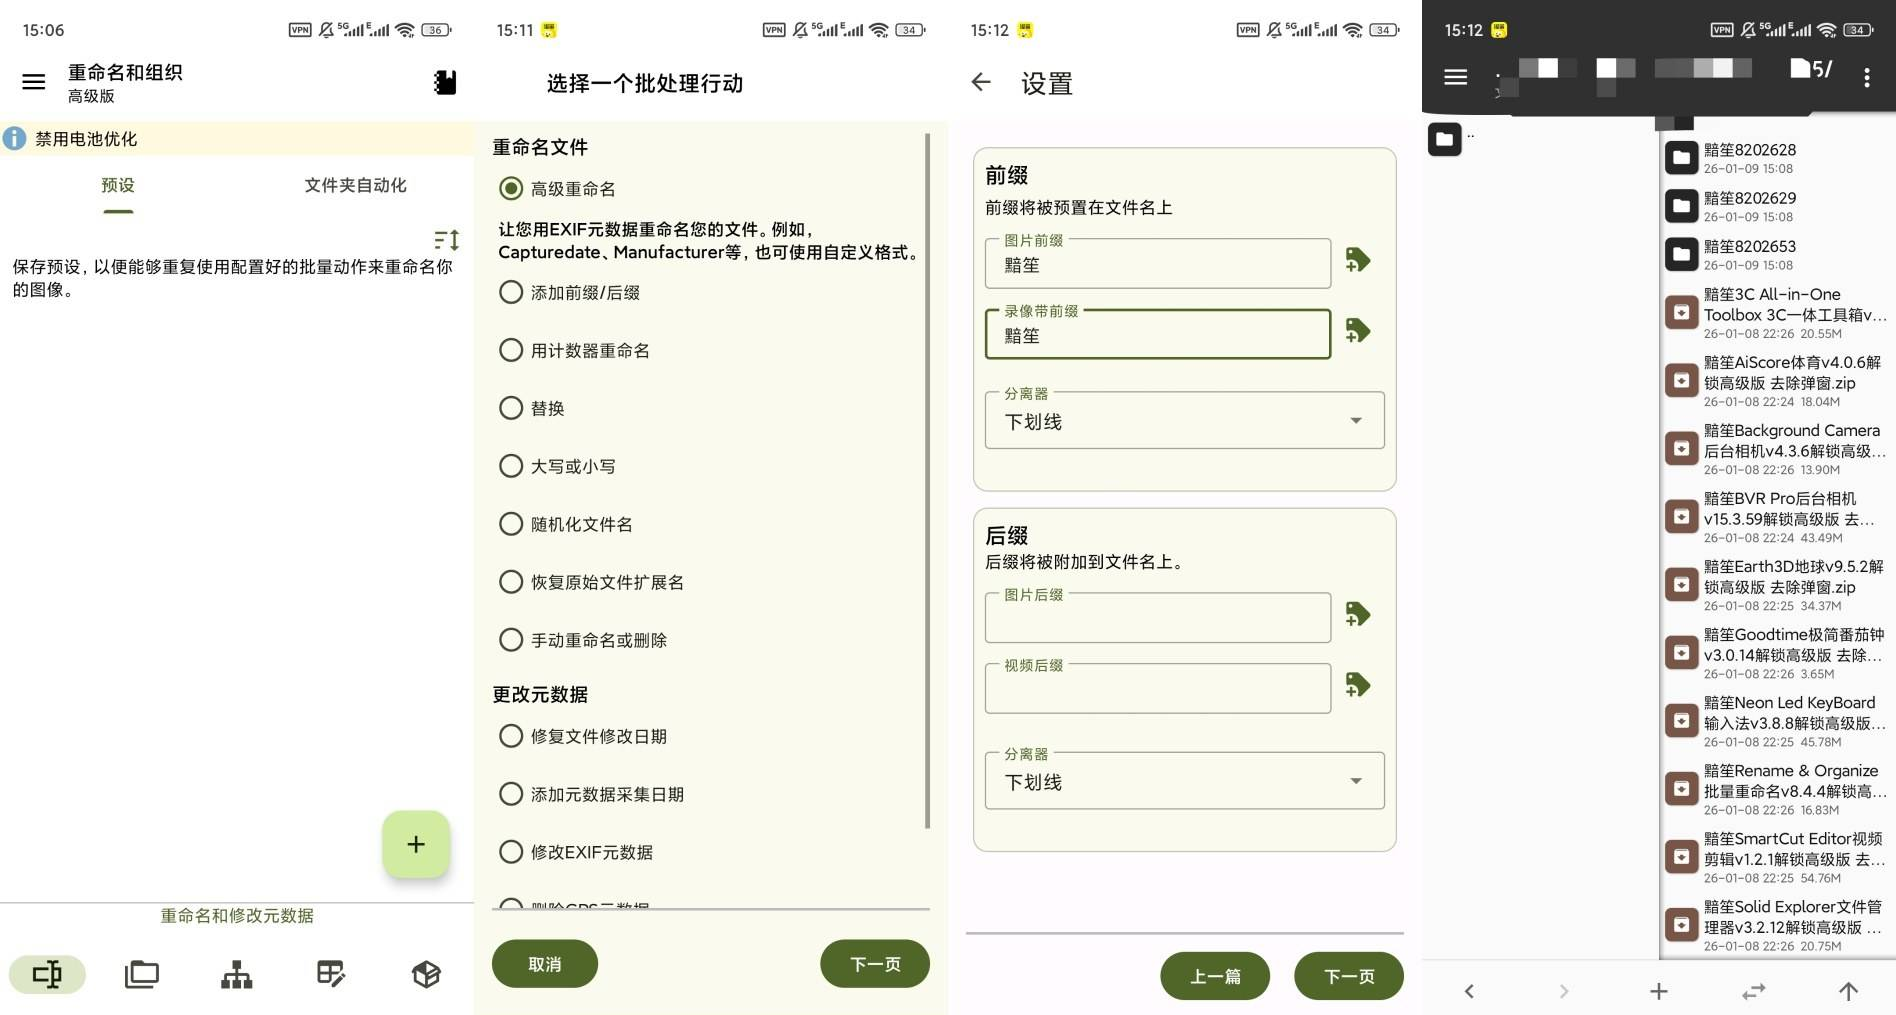
Task: Select the 添加前缀/后缀 radio option
Action: click(x=511, y=293)
